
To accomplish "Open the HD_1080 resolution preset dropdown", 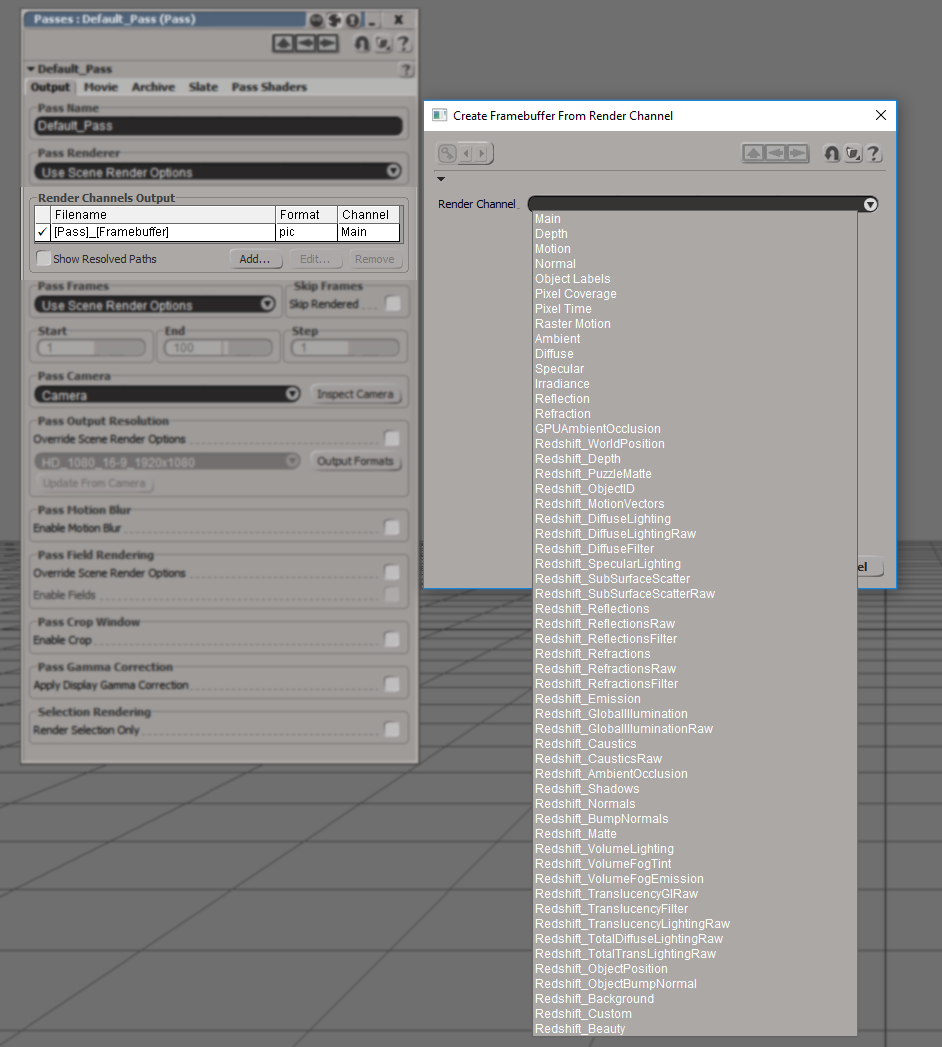I will coord(167,462).
